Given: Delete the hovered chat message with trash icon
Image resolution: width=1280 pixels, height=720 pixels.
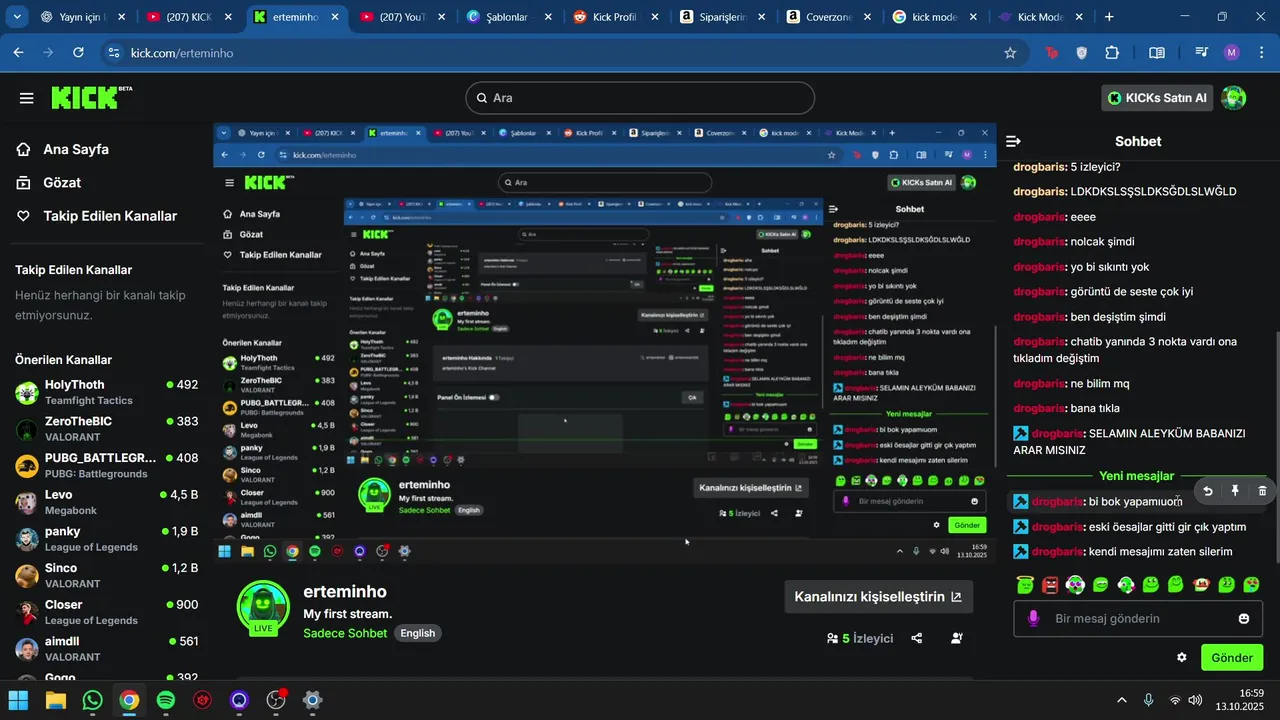Looking at the screenshot, I should [1262, 491].
